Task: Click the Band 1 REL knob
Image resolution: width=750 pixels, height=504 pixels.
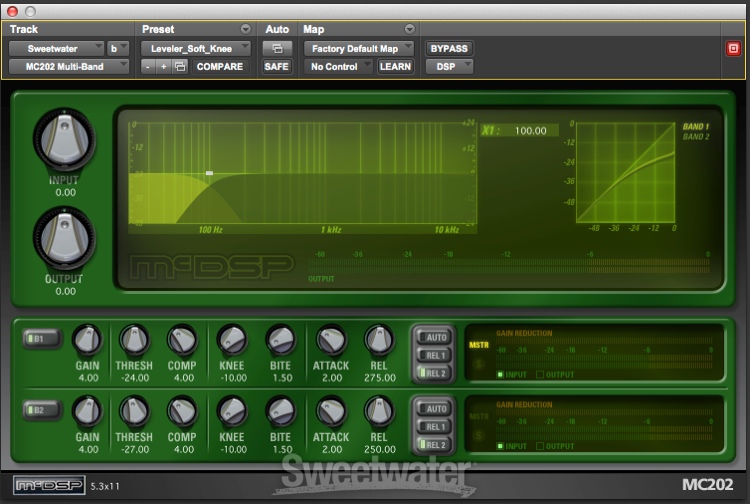Action: tap(379, 340)
